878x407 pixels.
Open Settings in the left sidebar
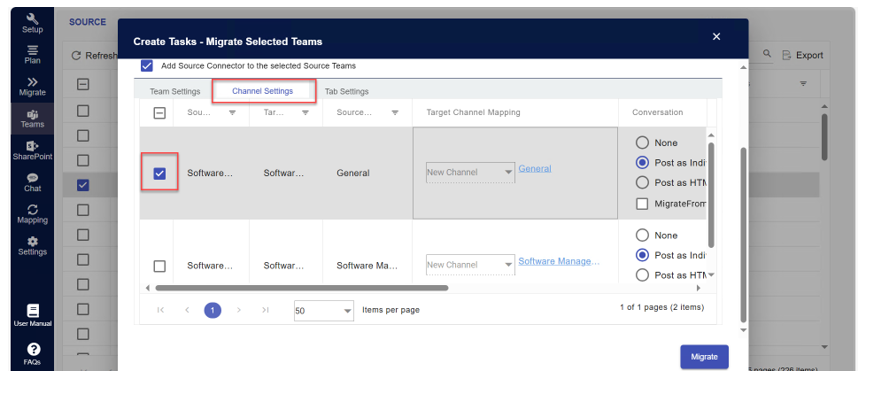32,246
